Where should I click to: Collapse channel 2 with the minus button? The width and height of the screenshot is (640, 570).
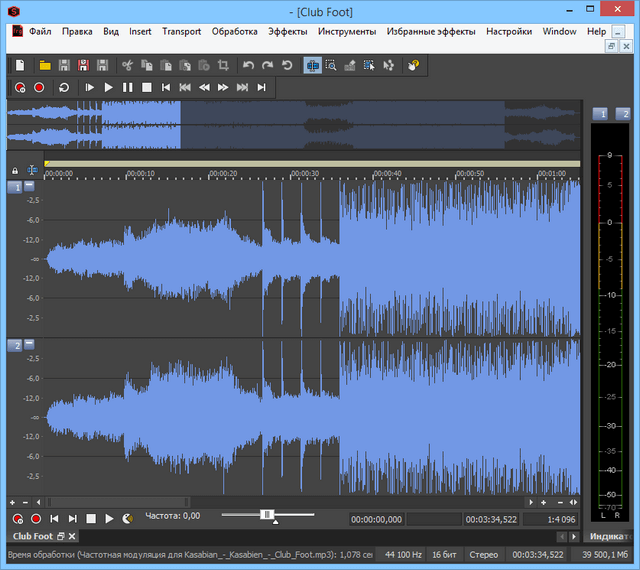click(x=29, y=345)
